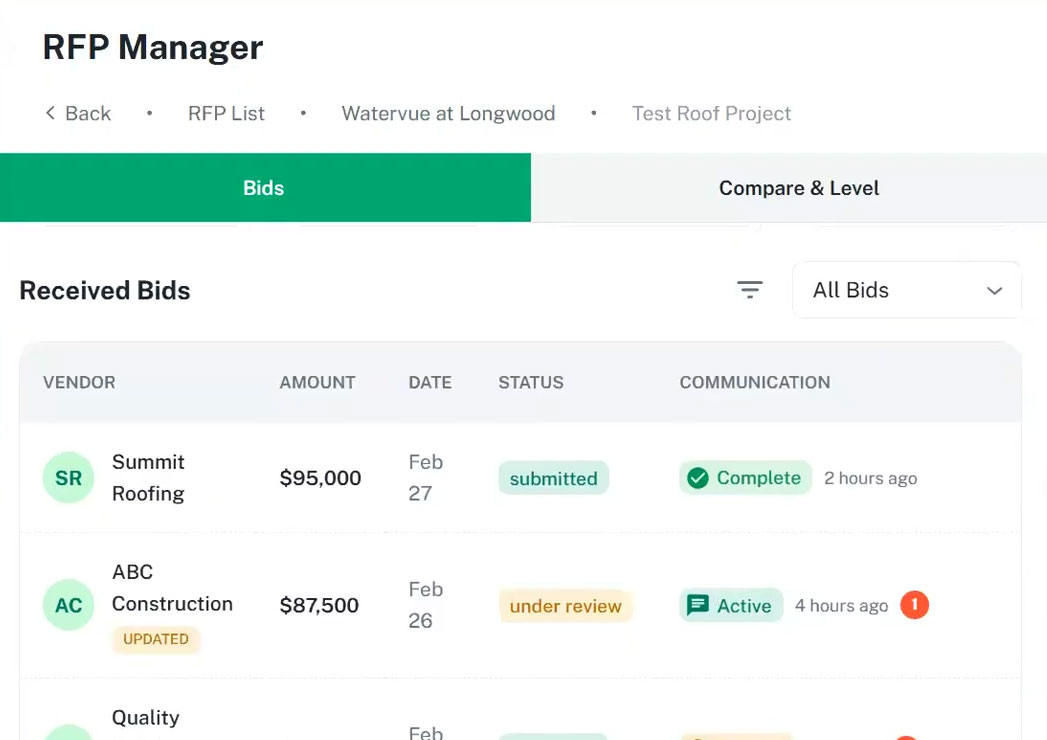Click the RFP Manager title
This screenshot has height=740, width=1047.
click(153, 47)
